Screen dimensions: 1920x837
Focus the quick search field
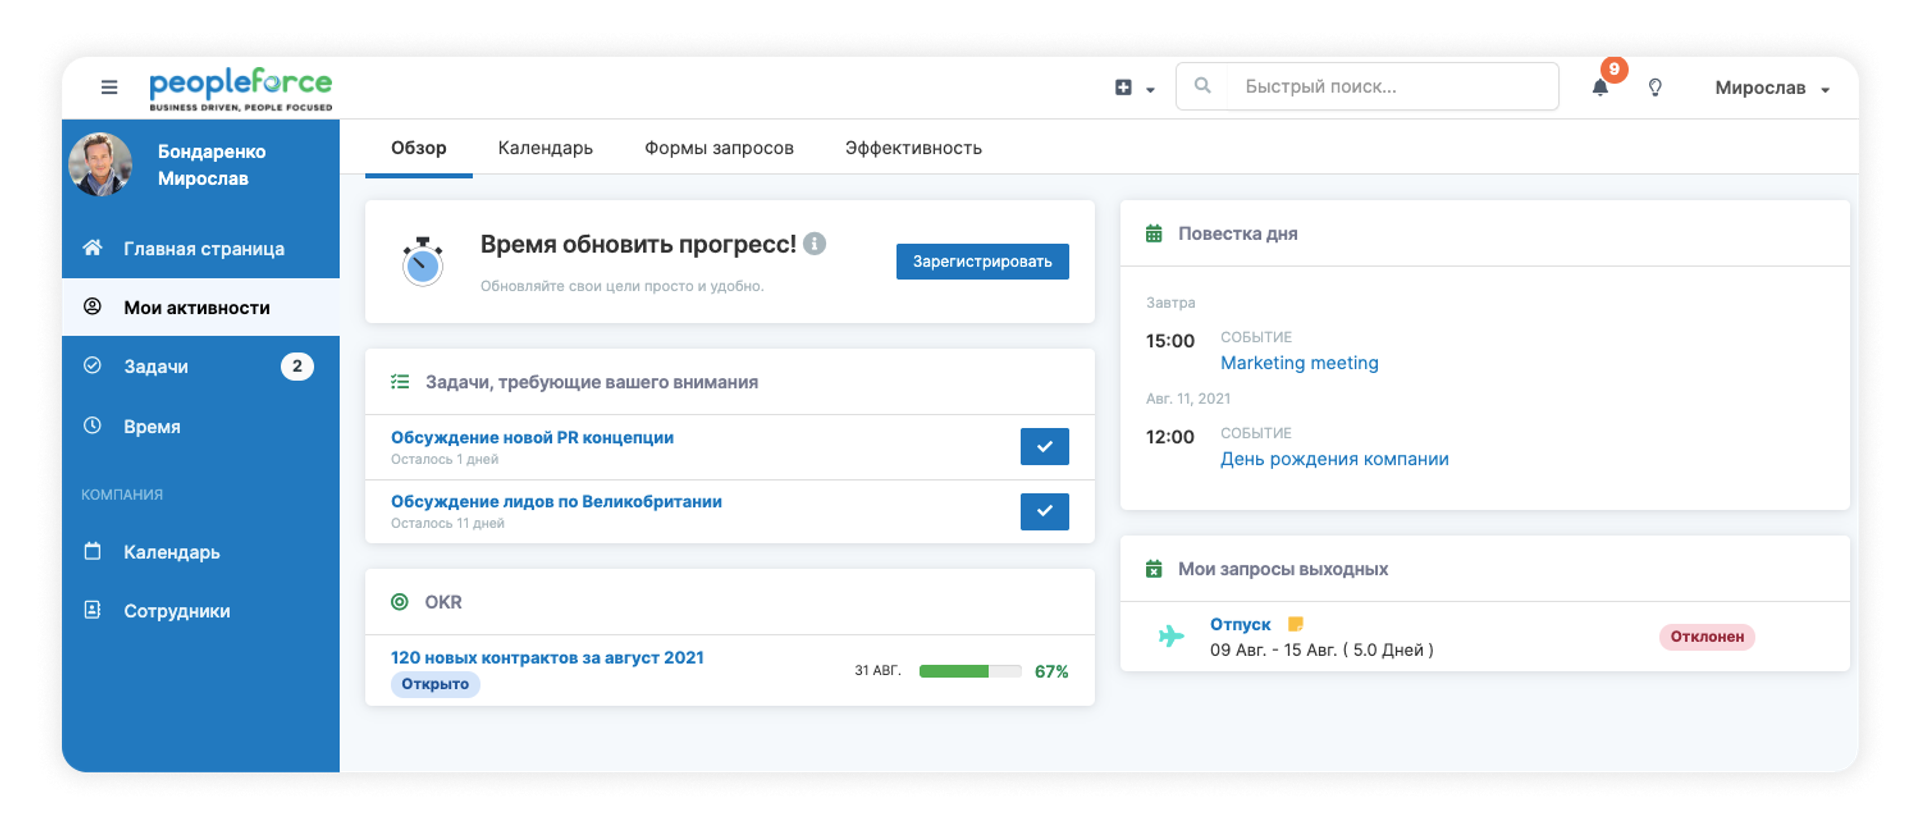point(1367,87)
